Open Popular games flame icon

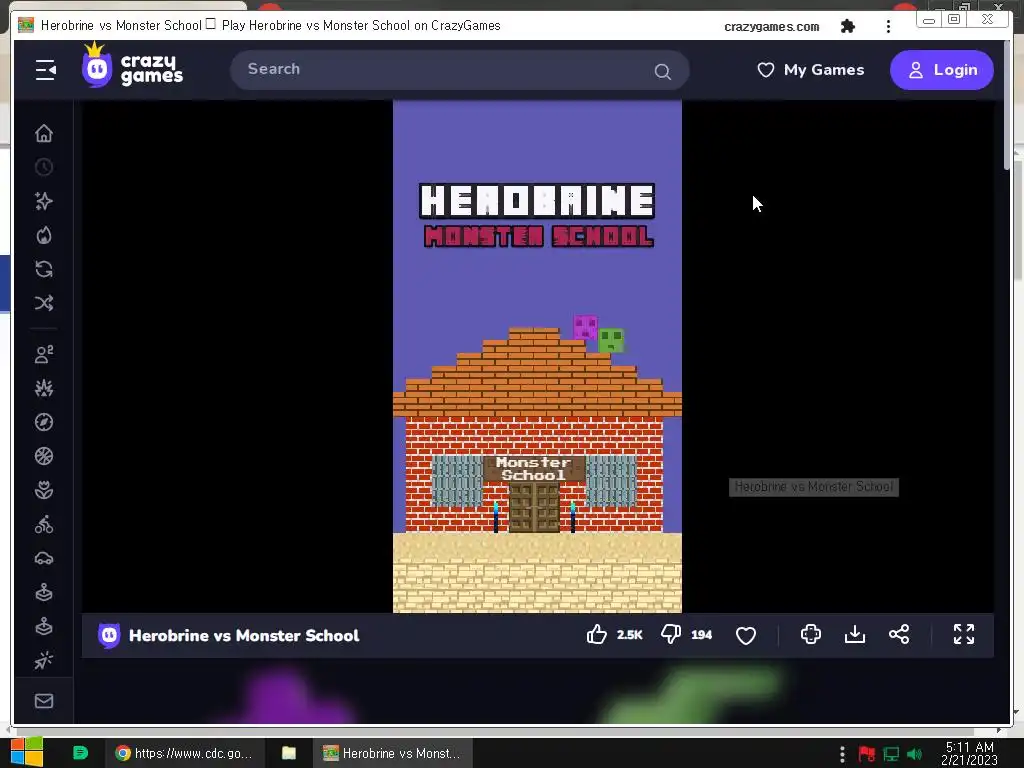[x=44, y=235]
